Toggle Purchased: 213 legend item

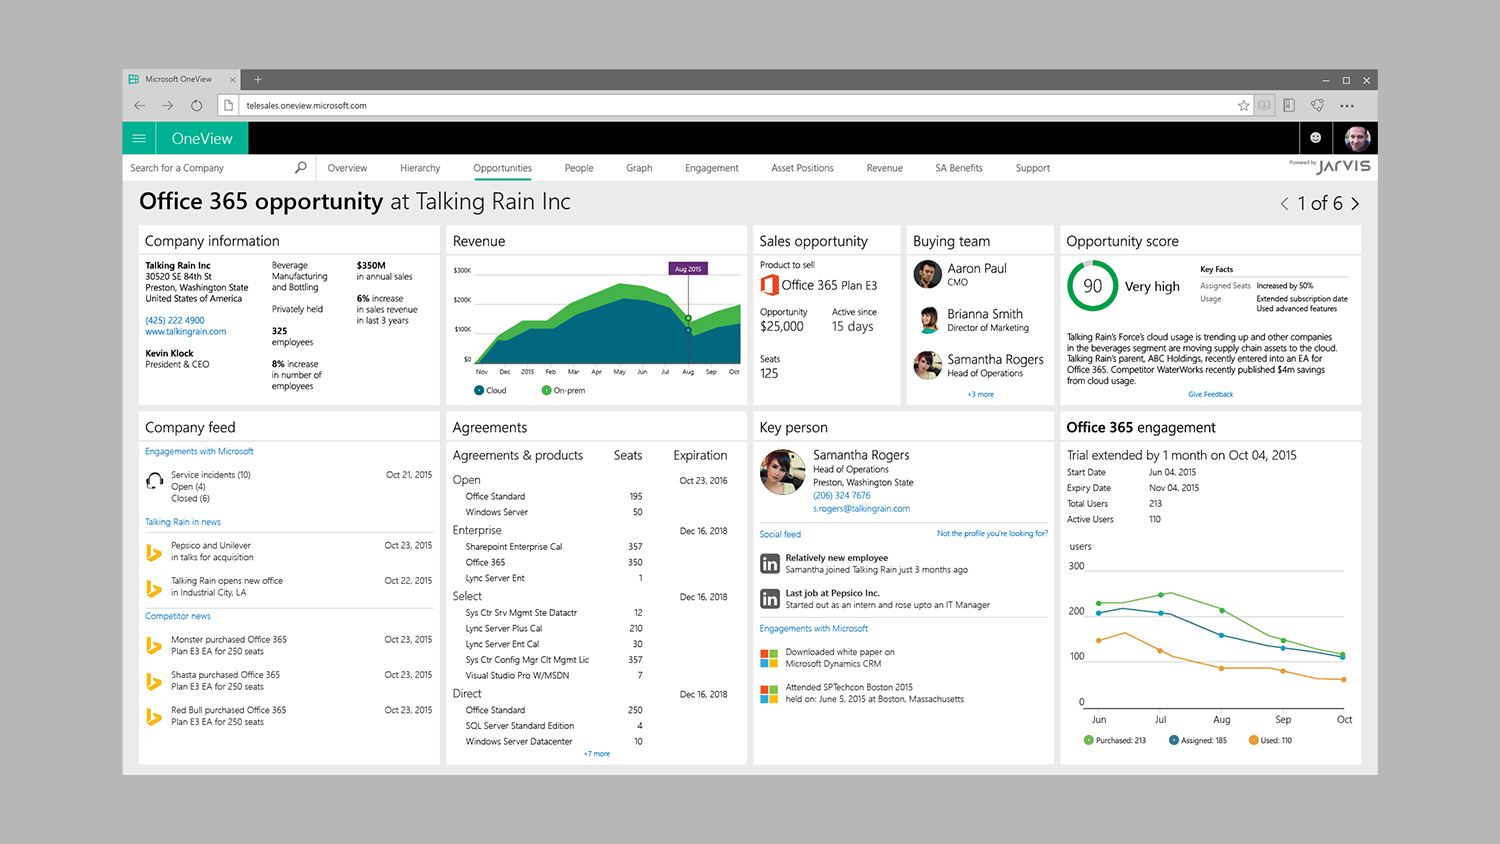click(x=1115, y=740)
